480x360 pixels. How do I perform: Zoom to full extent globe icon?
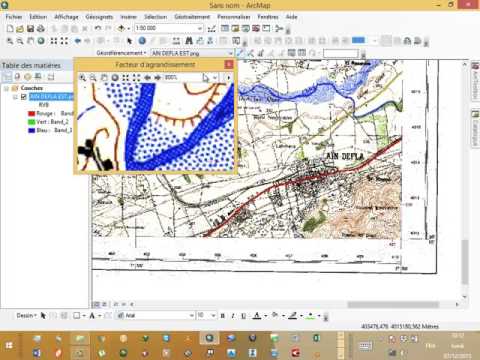coord(41,41)
